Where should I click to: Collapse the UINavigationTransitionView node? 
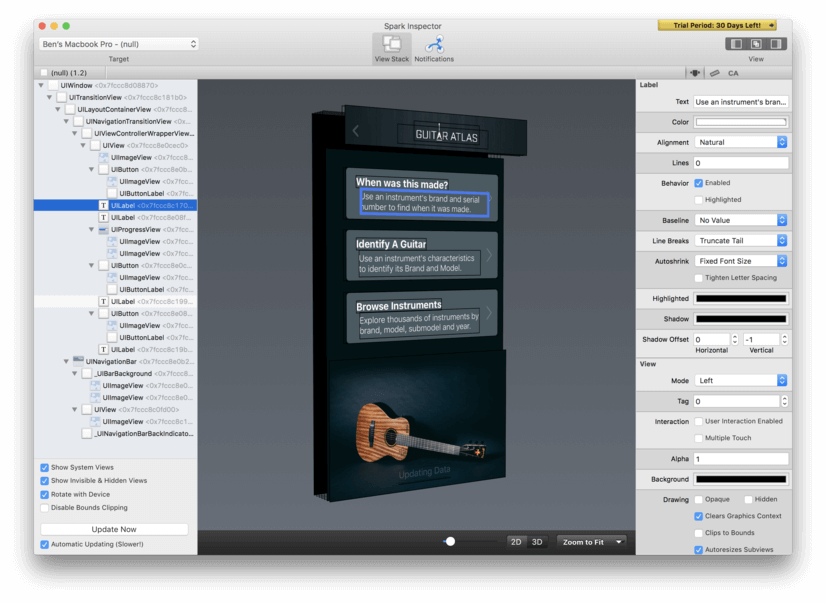point(66,122)
